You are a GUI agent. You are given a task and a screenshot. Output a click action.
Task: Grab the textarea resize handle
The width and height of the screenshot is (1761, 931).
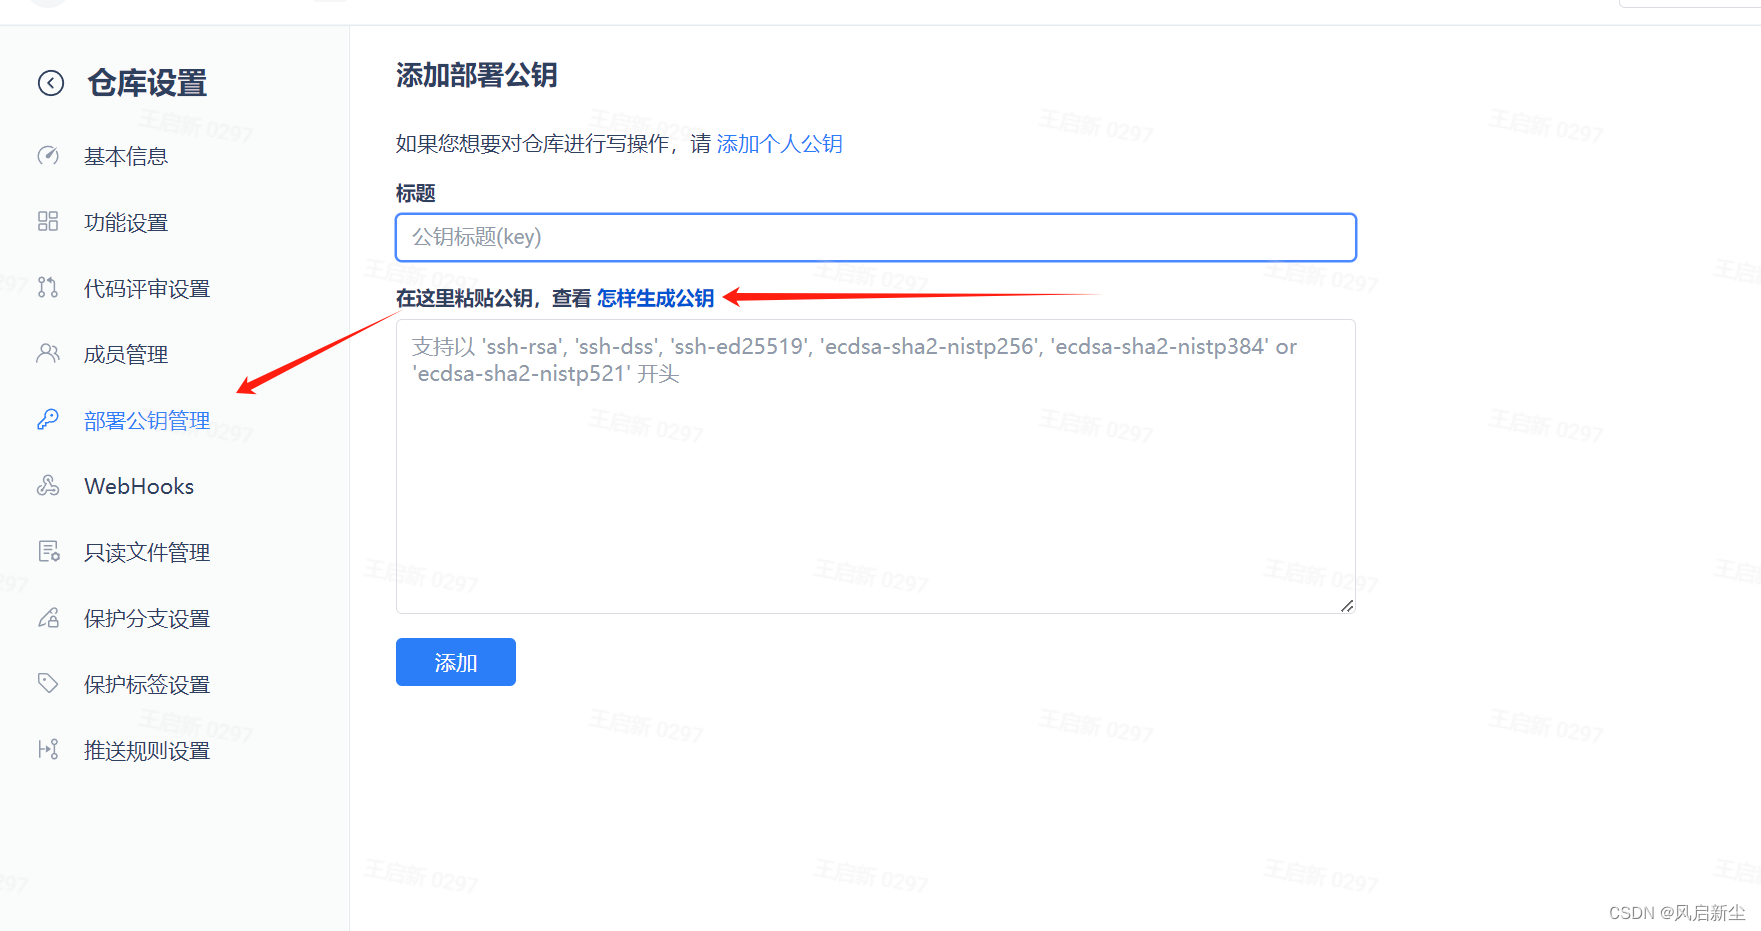[x=1347, y=605]
